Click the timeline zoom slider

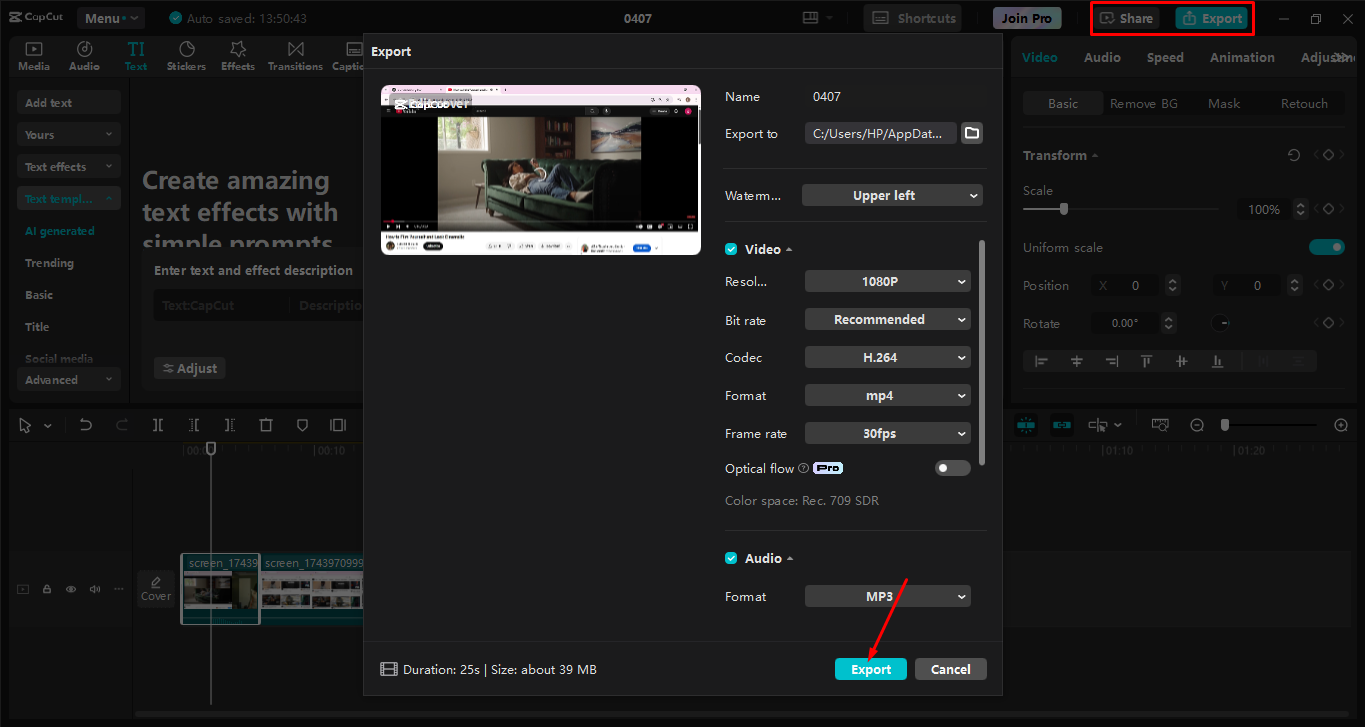(1269, 425)
